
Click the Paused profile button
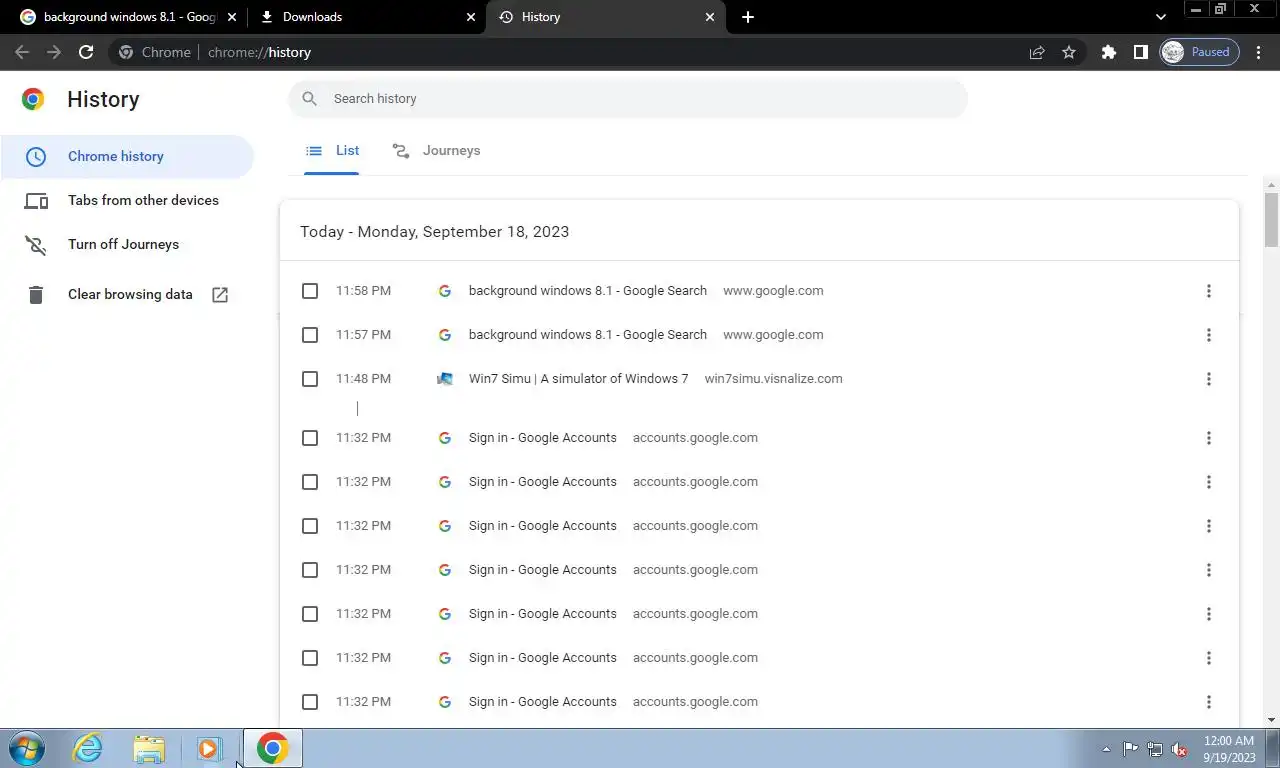tap(1199, 52)
